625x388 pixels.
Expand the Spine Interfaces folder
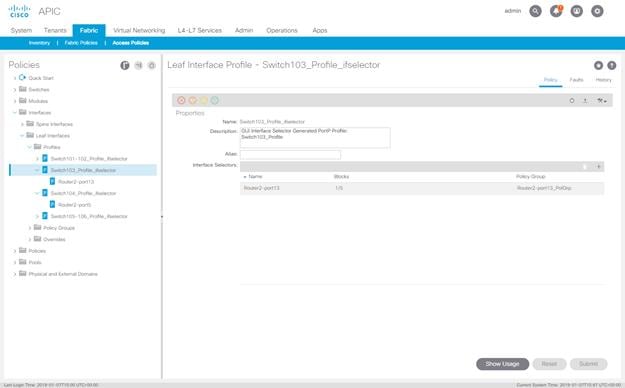[22, 124]
